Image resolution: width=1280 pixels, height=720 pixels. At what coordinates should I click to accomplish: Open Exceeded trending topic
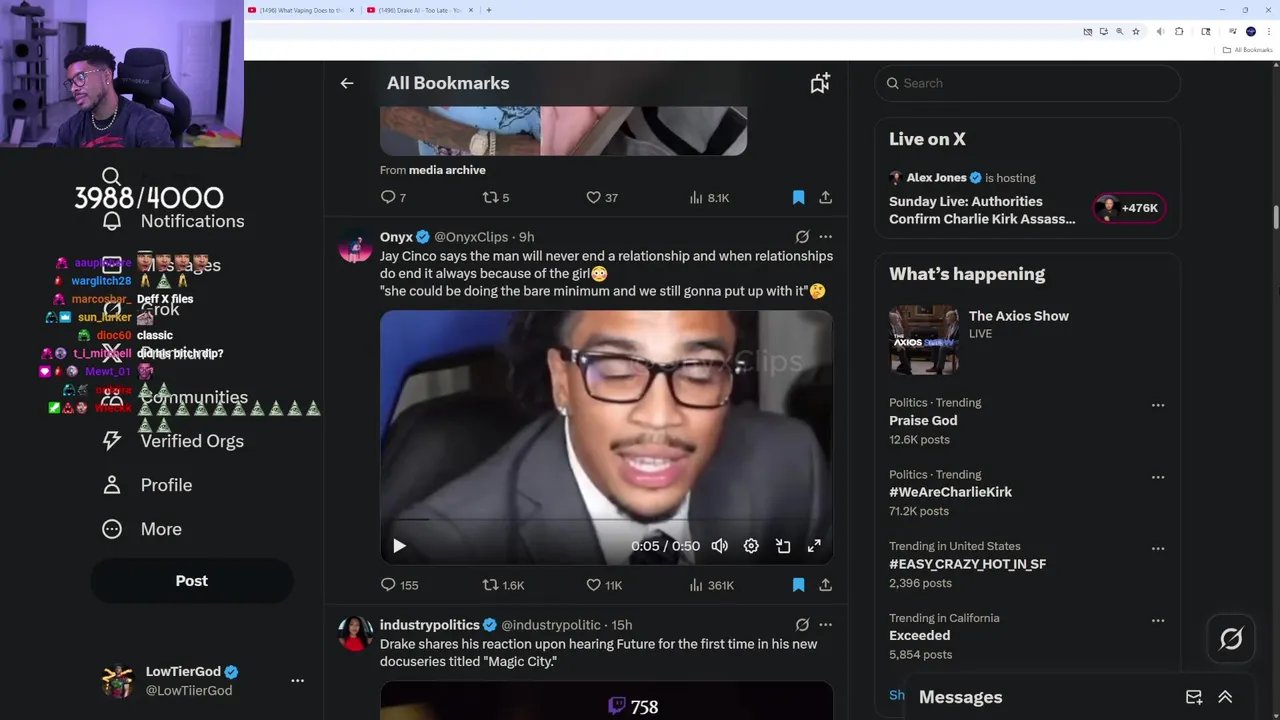click(x=919, y=636)
